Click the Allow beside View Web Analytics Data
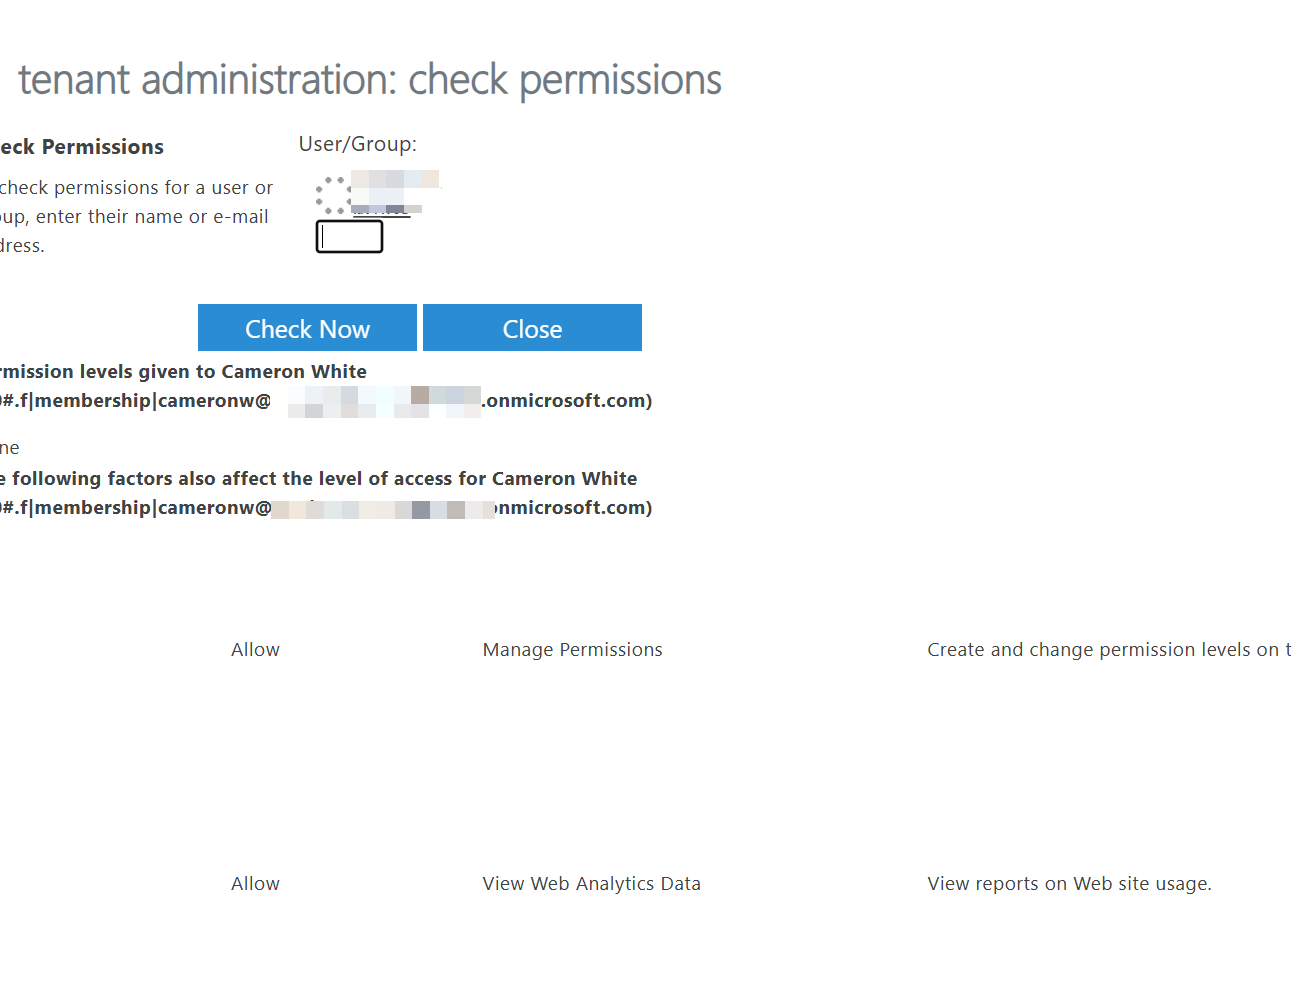1291x983 pixels. coord(255,883)
